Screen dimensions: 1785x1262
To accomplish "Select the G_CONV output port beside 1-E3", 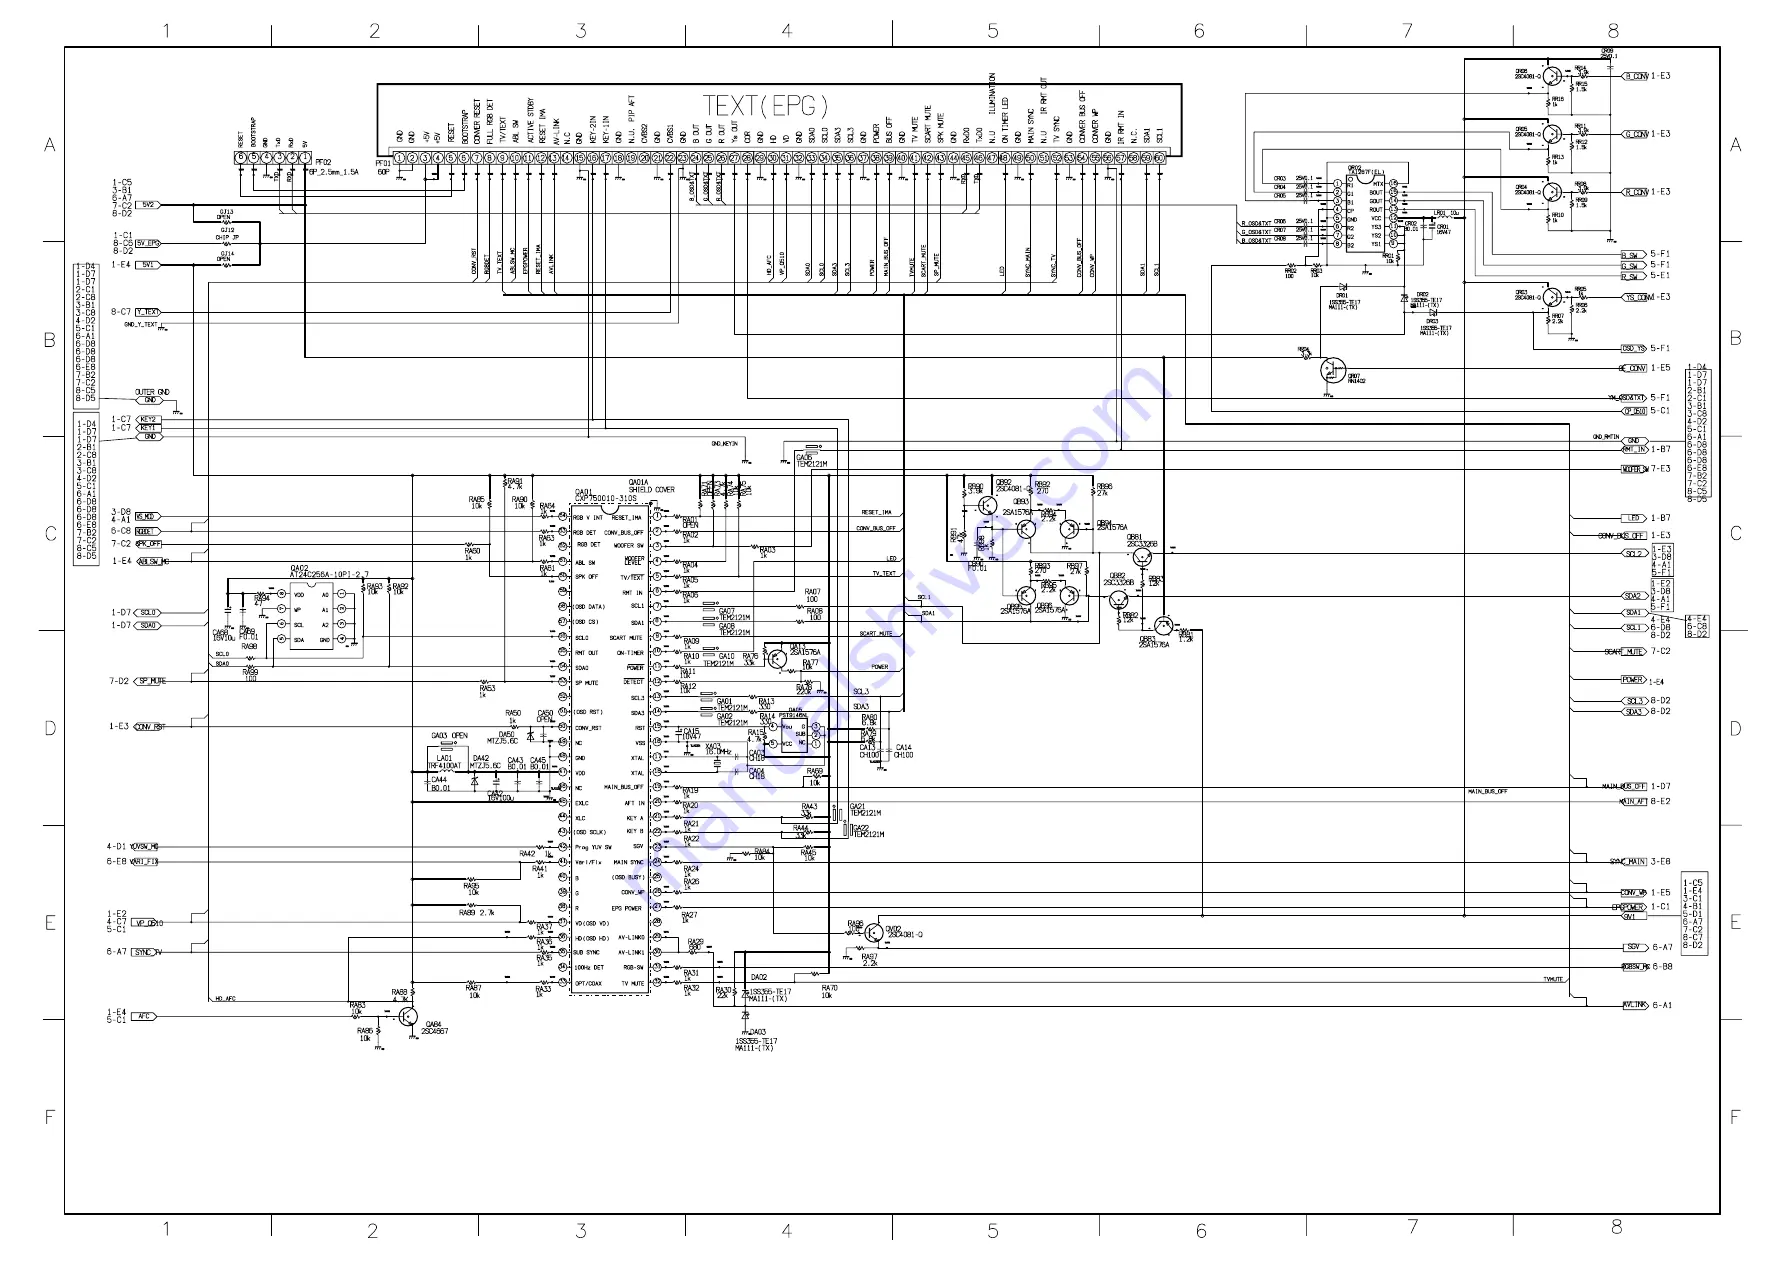I will pos(1634,134).
